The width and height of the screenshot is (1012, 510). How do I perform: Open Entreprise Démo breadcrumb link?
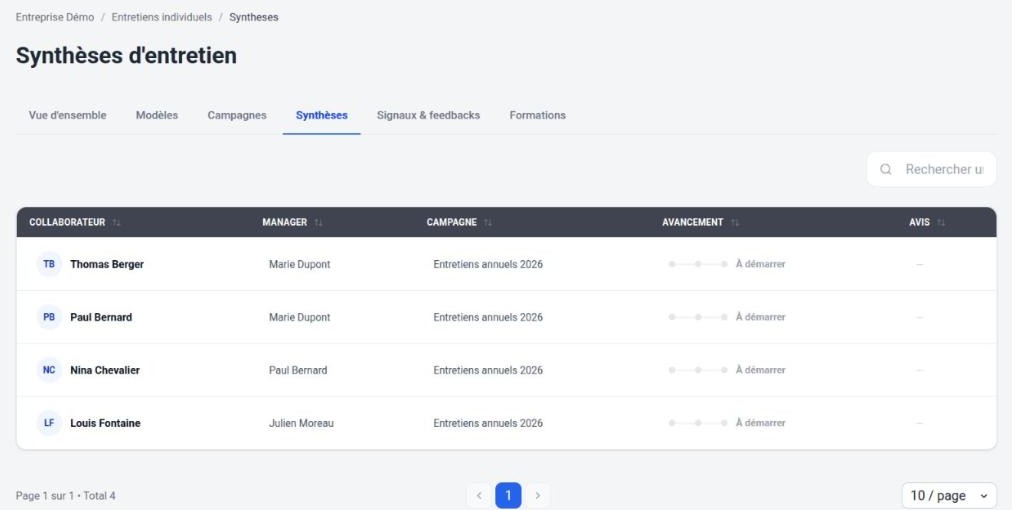55,17
